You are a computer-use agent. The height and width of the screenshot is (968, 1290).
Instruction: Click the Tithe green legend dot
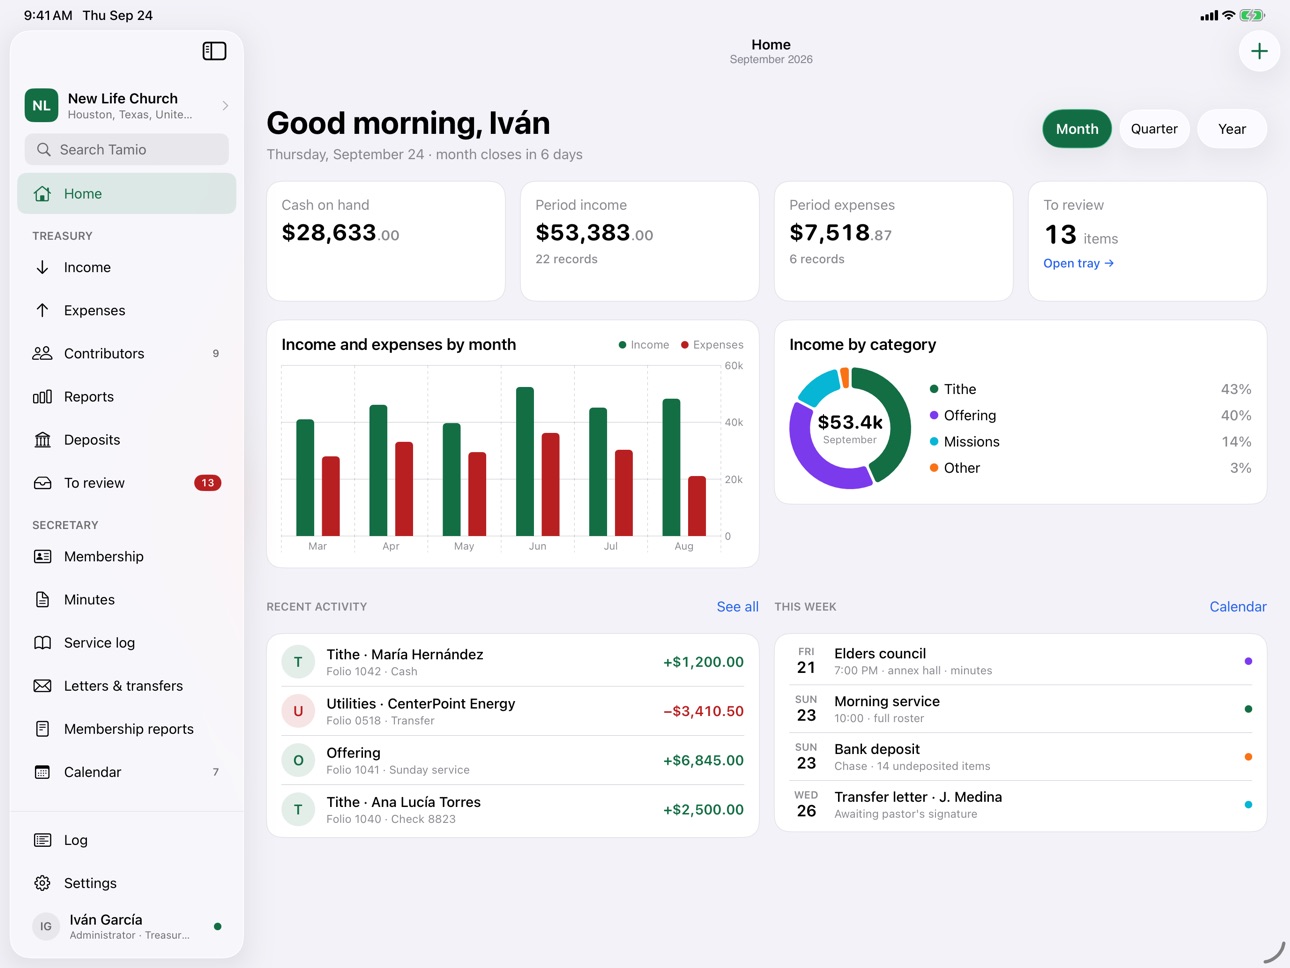(934, 389)
